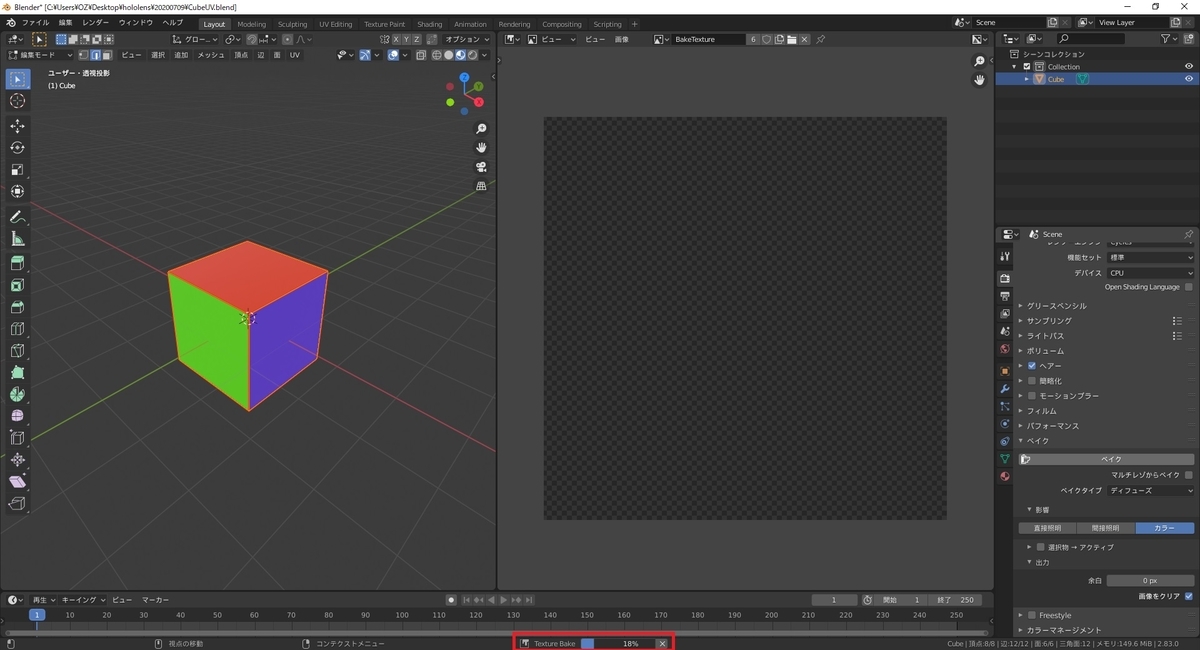Select the 直接照明 influence button
This screenshot has width=1200, height=650.
click(x=1047, y=528)
